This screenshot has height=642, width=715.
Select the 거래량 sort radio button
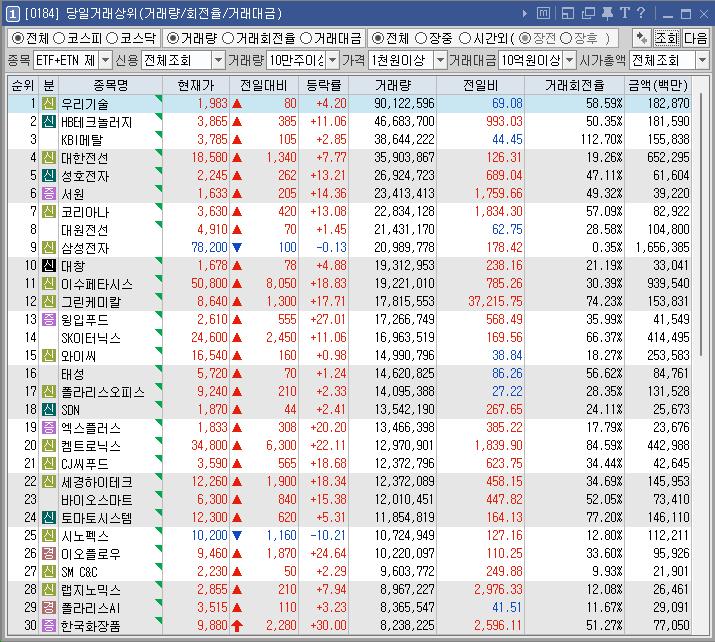[172, 38]
